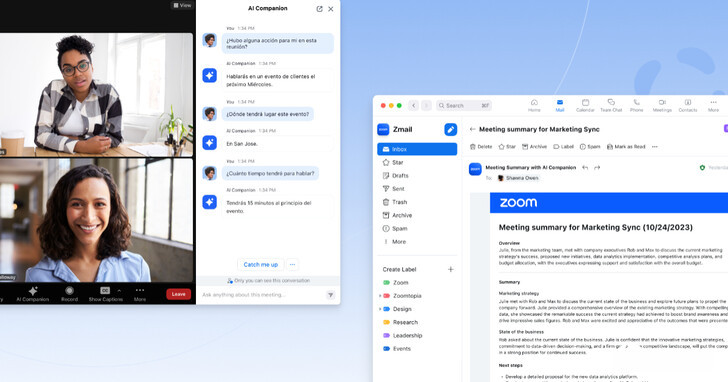Click the back arrow in Zmail title bar
The height and width of the screenshot is (382, 728).
pos(414,105)
